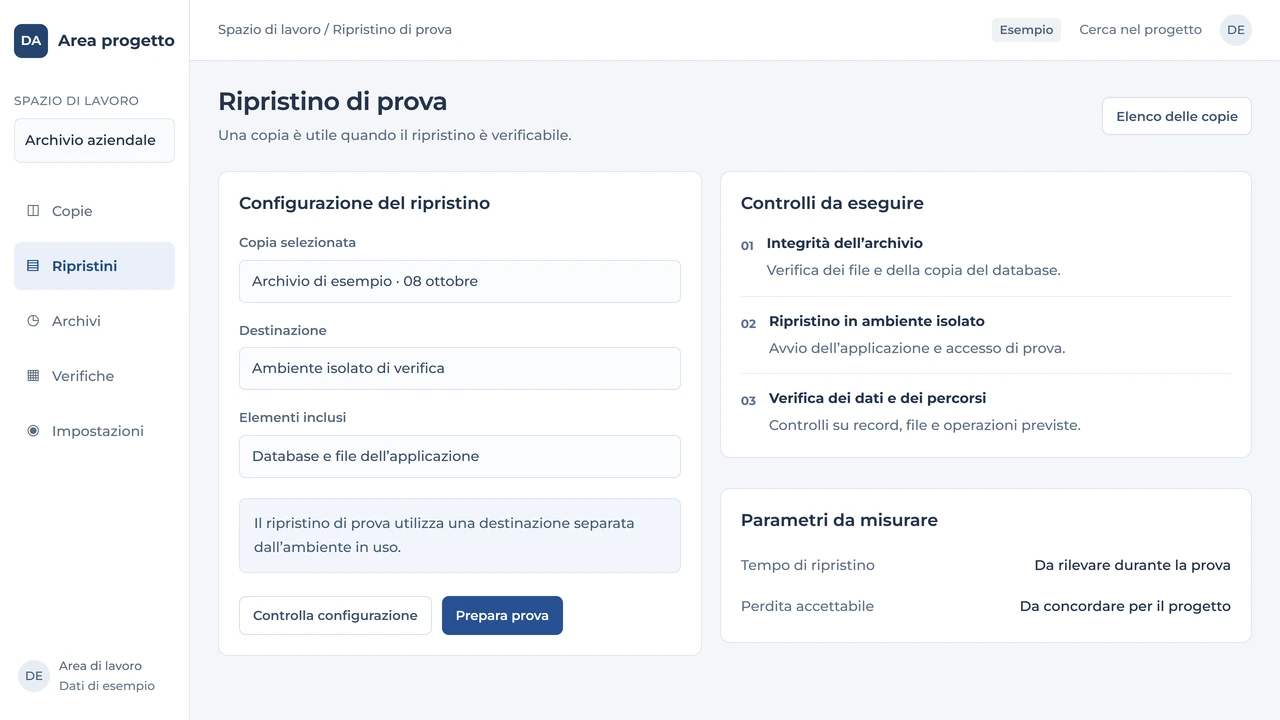
Task: Open the Elementi inclusi field
Action: (x=460, y=456)
